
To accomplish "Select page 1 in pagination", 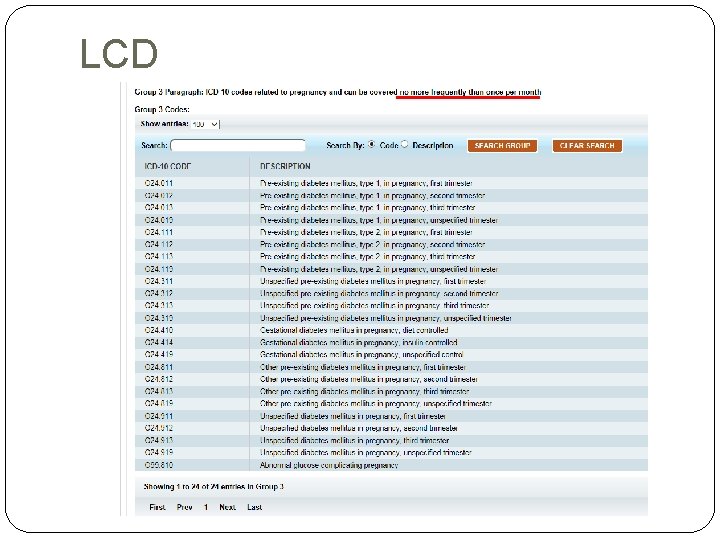I will (206, 507).
